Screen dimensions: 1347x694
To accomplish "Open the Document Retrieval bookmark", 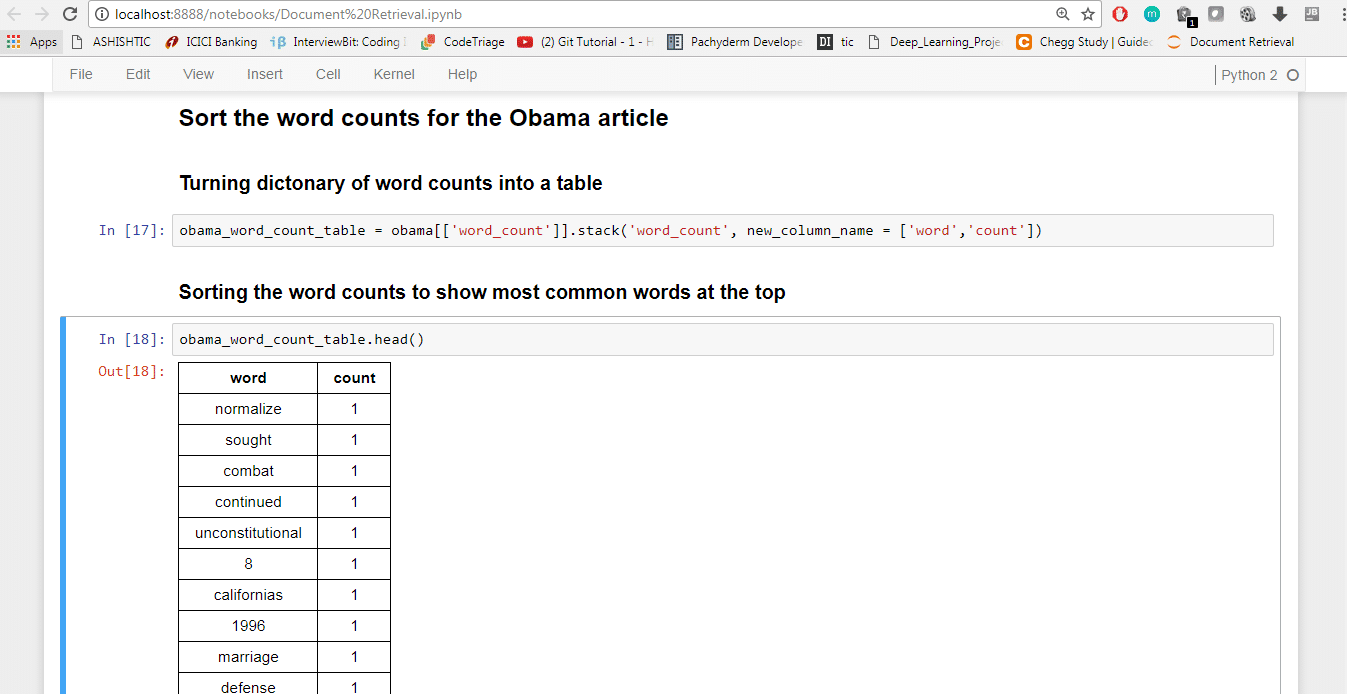I will pos(1231,42).
